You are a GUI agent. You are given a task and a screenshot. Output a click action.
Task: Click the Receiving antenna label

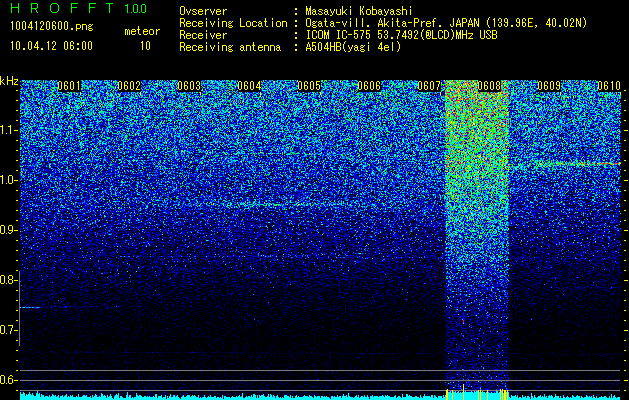click(230, 47)
